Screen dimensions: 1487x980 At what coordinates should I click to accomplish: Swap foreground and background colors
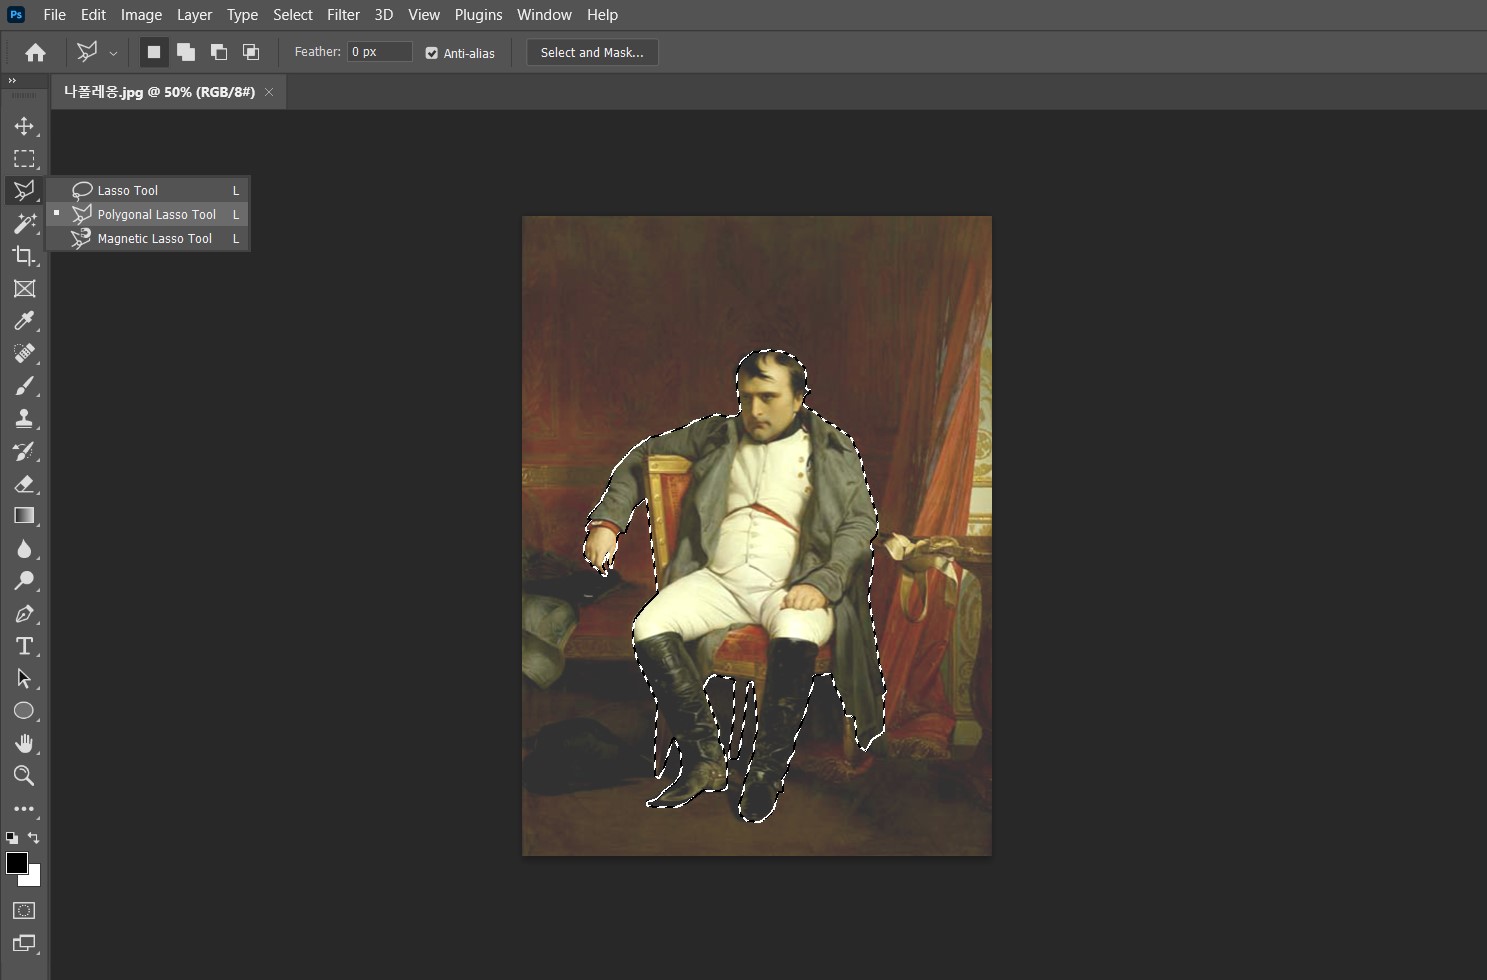coord(34,838)
